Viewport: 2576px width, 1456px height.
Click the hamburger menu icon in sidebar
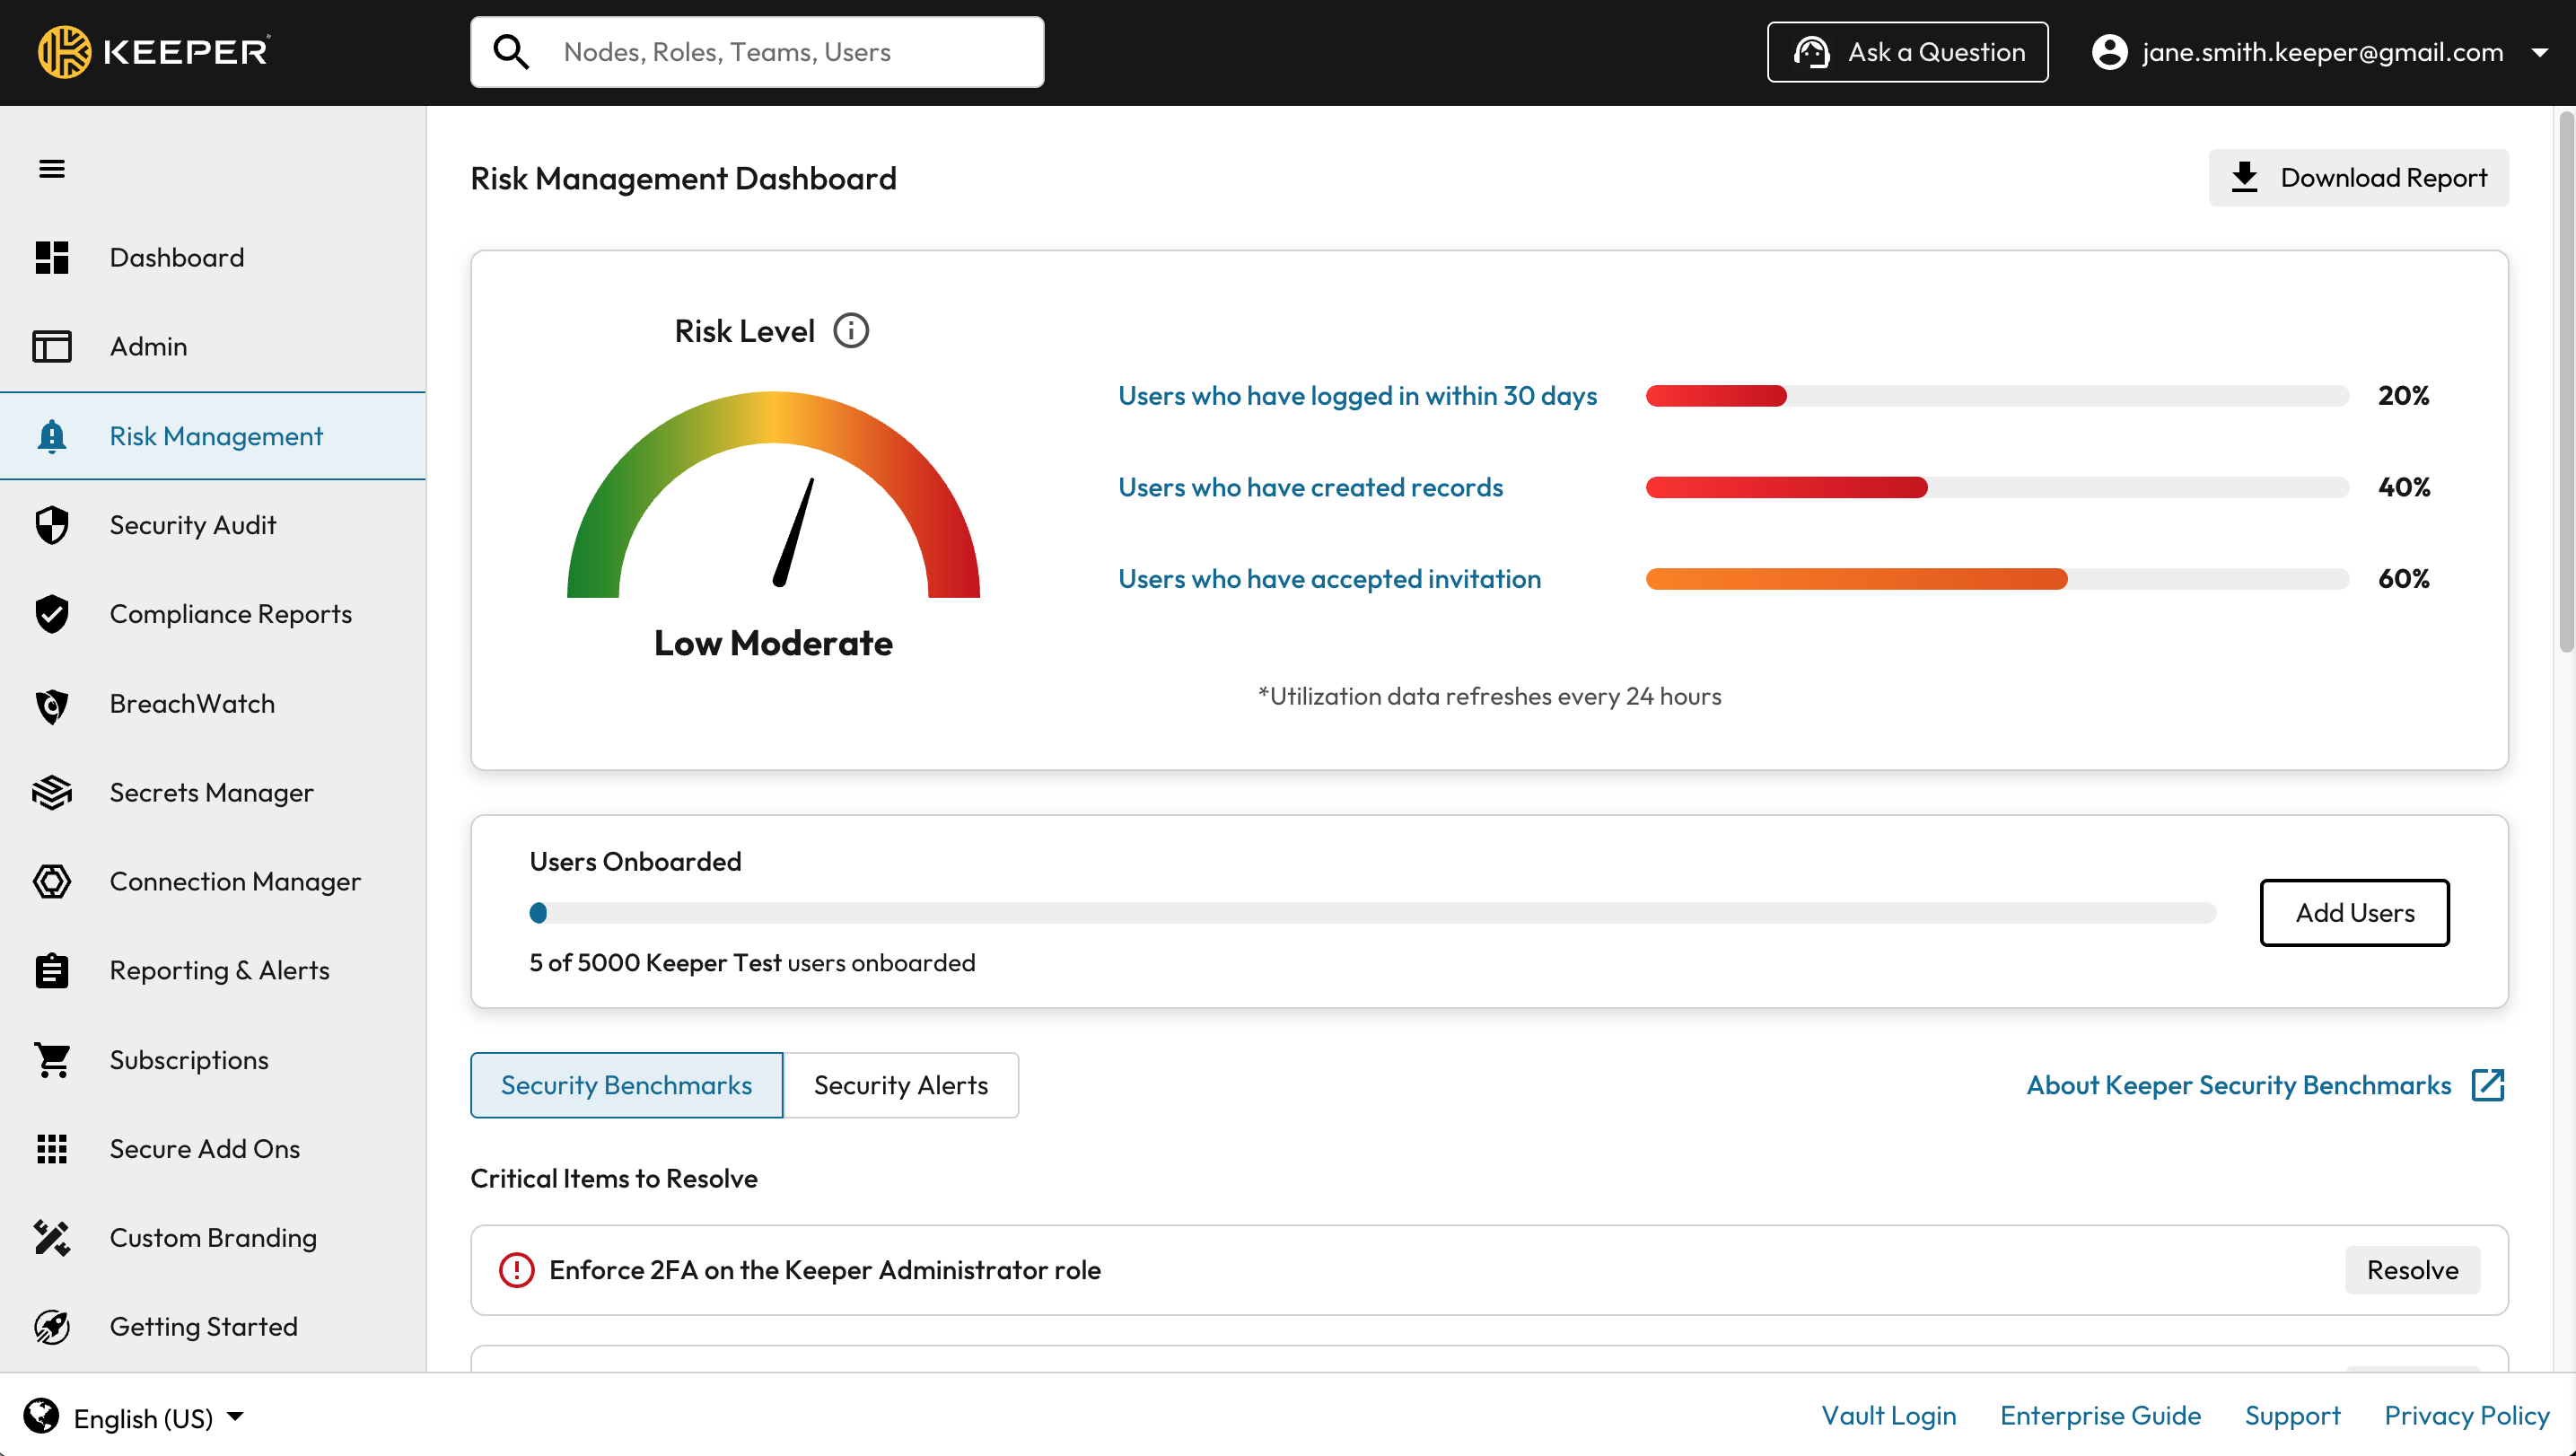pos(52,169)
